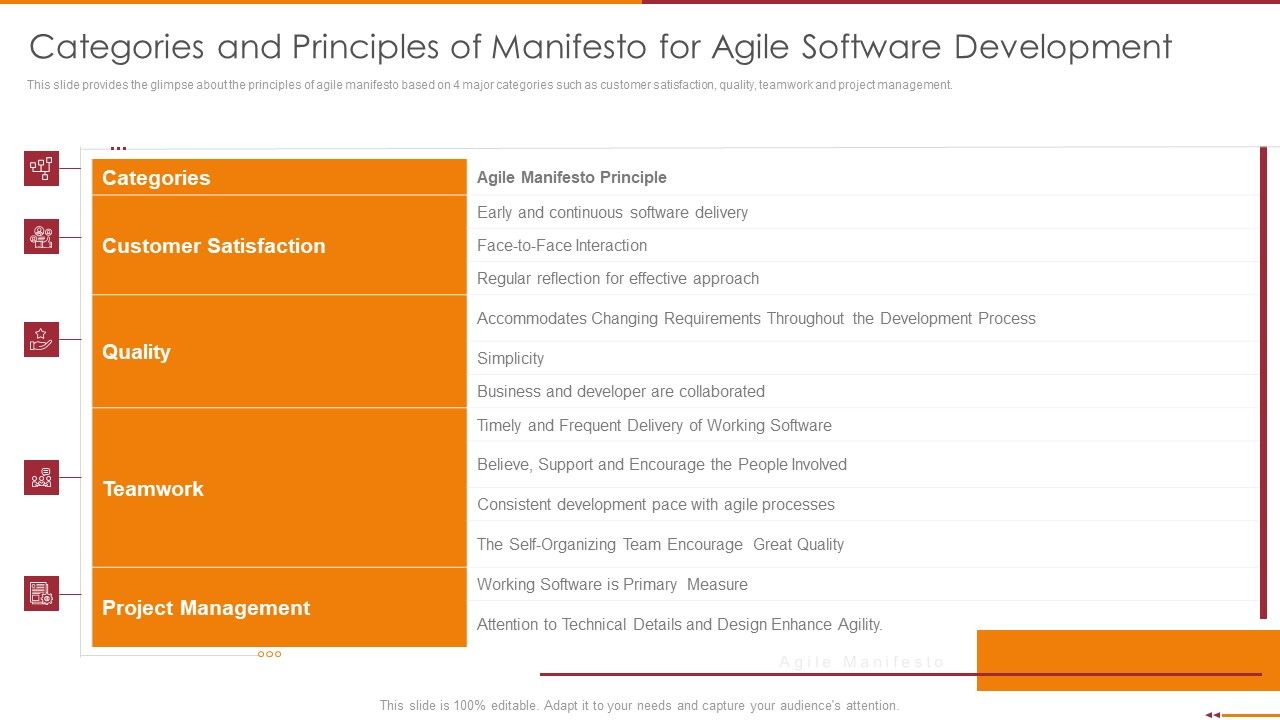Click the flowchart icon beside Categories

[42, 168]
